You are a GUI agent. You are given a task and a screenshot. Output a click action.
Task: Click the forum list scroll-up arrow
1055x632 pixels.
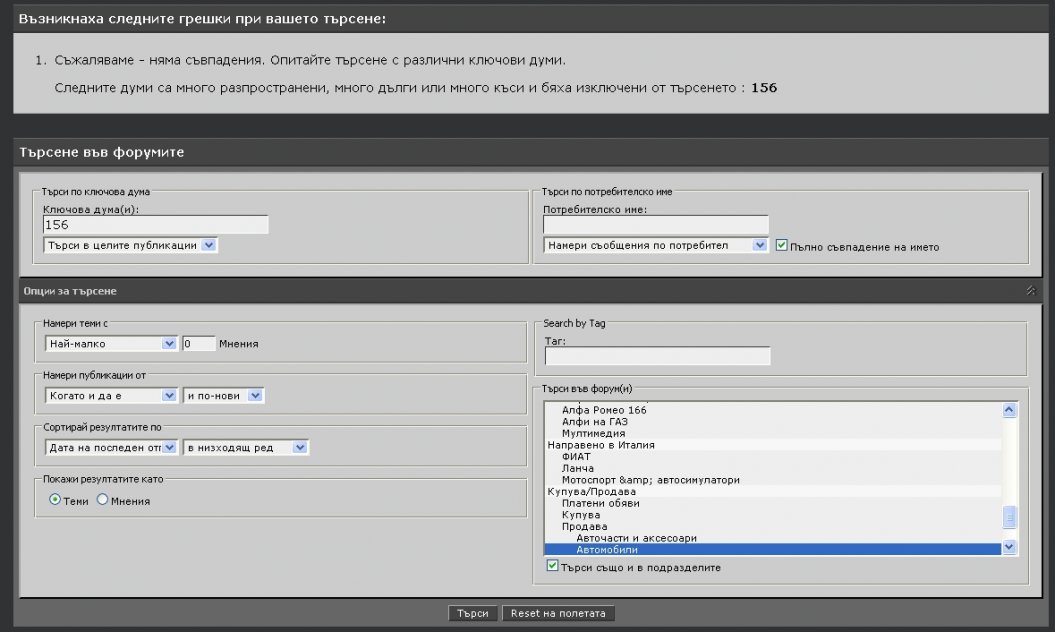point(1009,410)
